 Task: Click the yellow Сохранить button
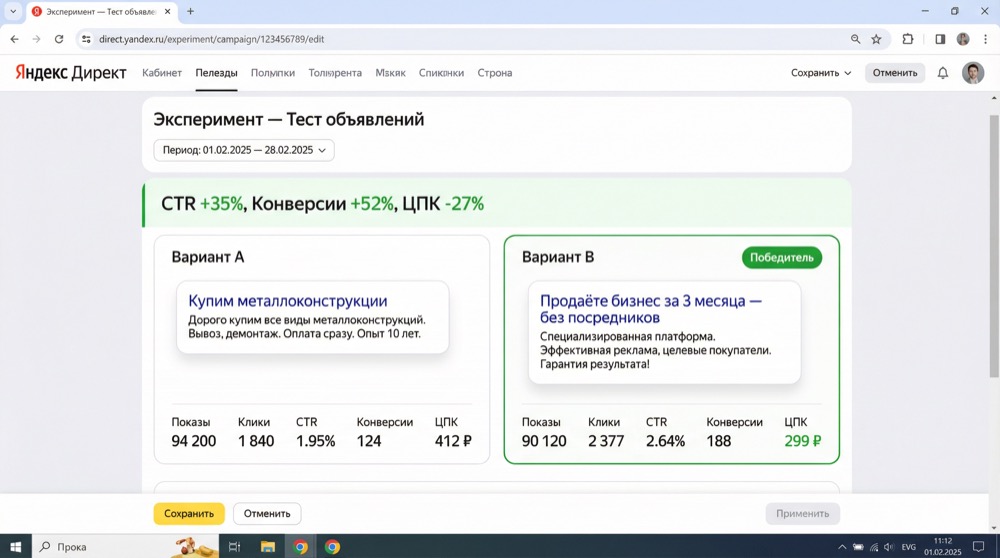coord(189,513)
